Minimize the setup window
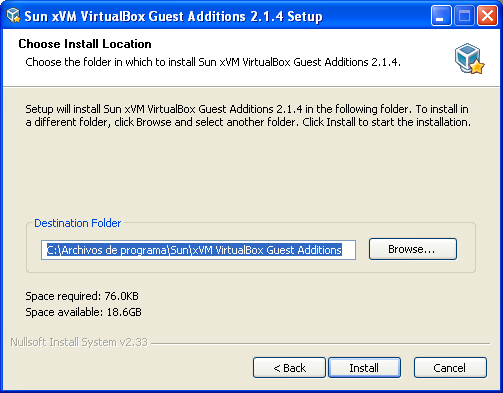The image size is (503, 393). click(441, 15)
